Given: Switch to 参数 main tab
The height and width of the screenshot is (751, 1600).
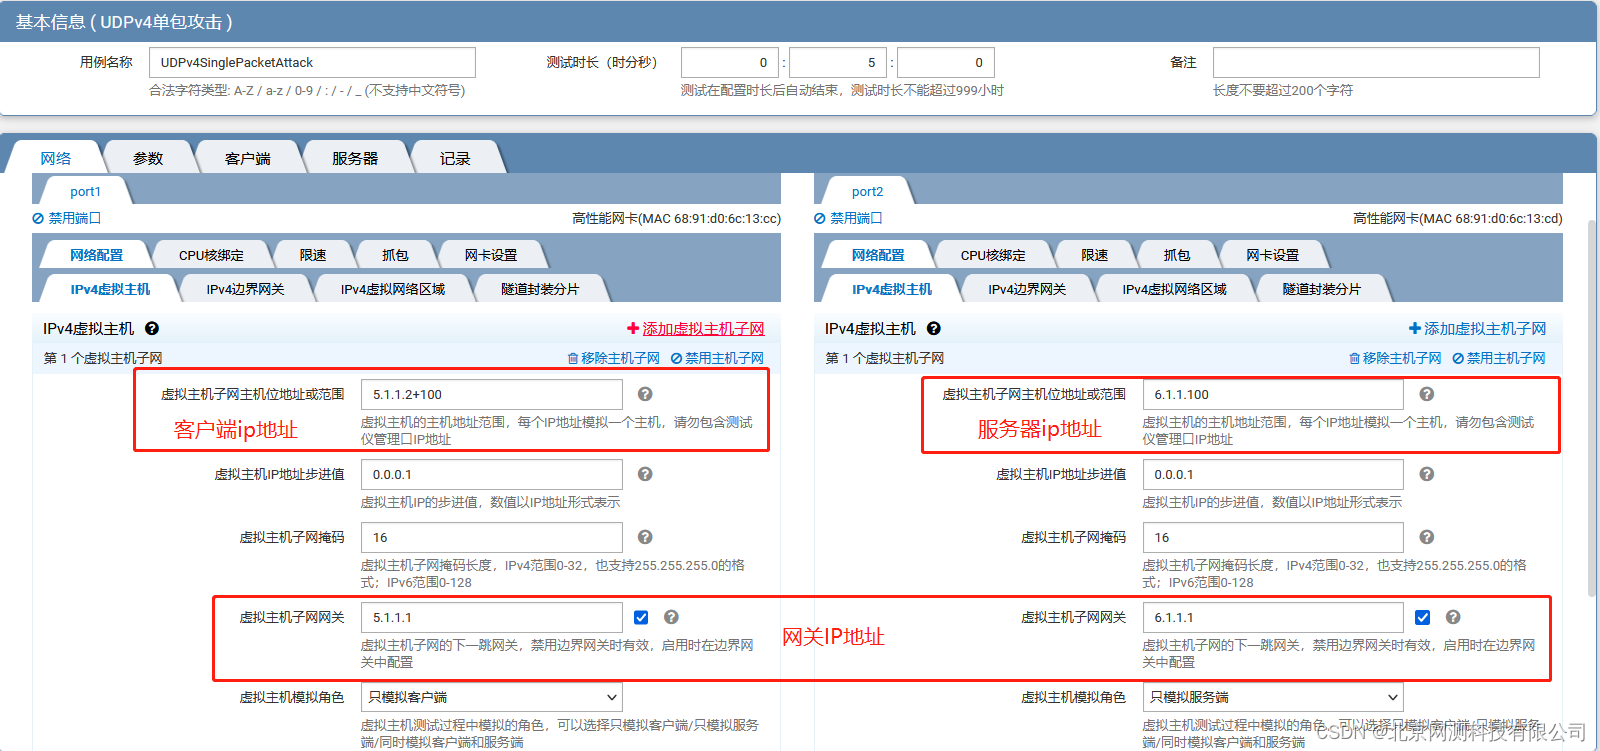Looking at the screenshot, I should tap(148, 158).
